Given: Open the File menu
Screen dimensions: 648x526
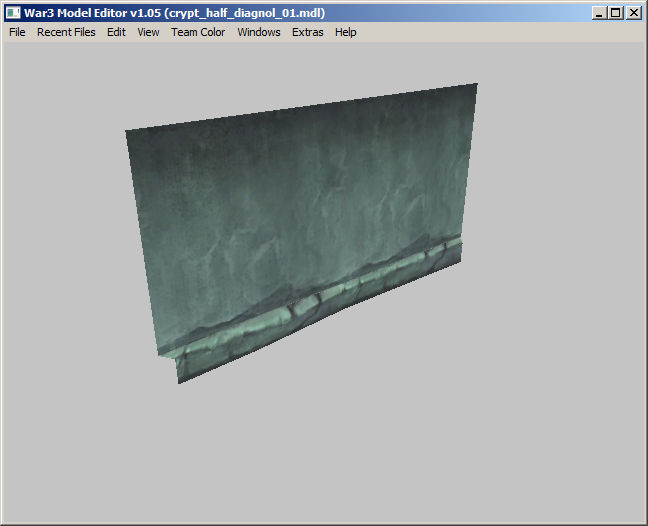Looking at the screenshot, I should click(17, 32).
